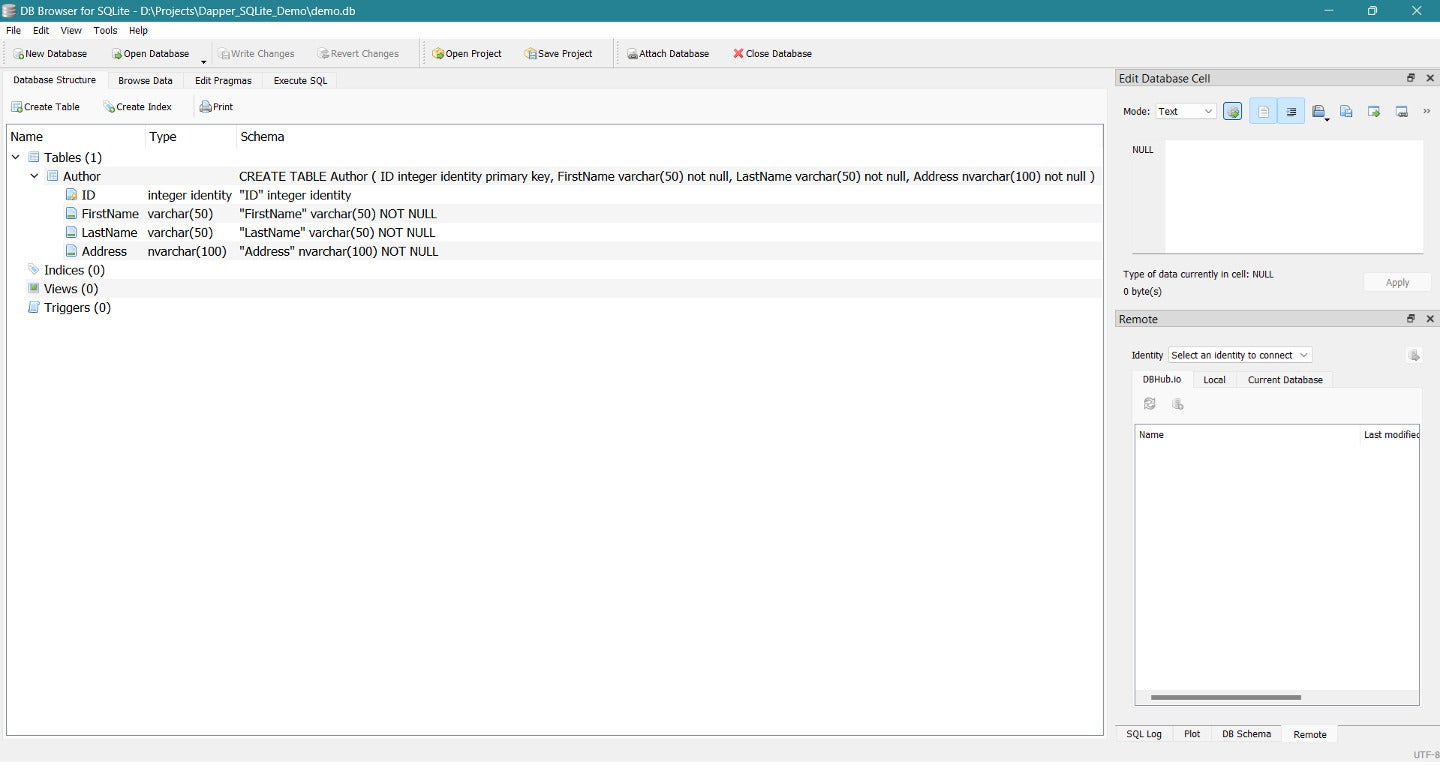Click the Open Project toolbar button

pyautogui.click(x=467, y=54)
